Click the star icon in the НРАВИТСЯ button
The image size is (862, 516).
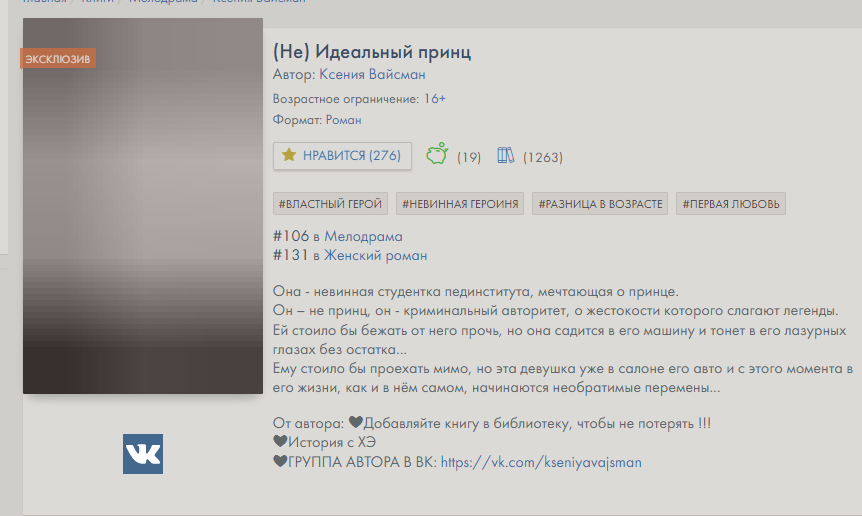(289, 155)
